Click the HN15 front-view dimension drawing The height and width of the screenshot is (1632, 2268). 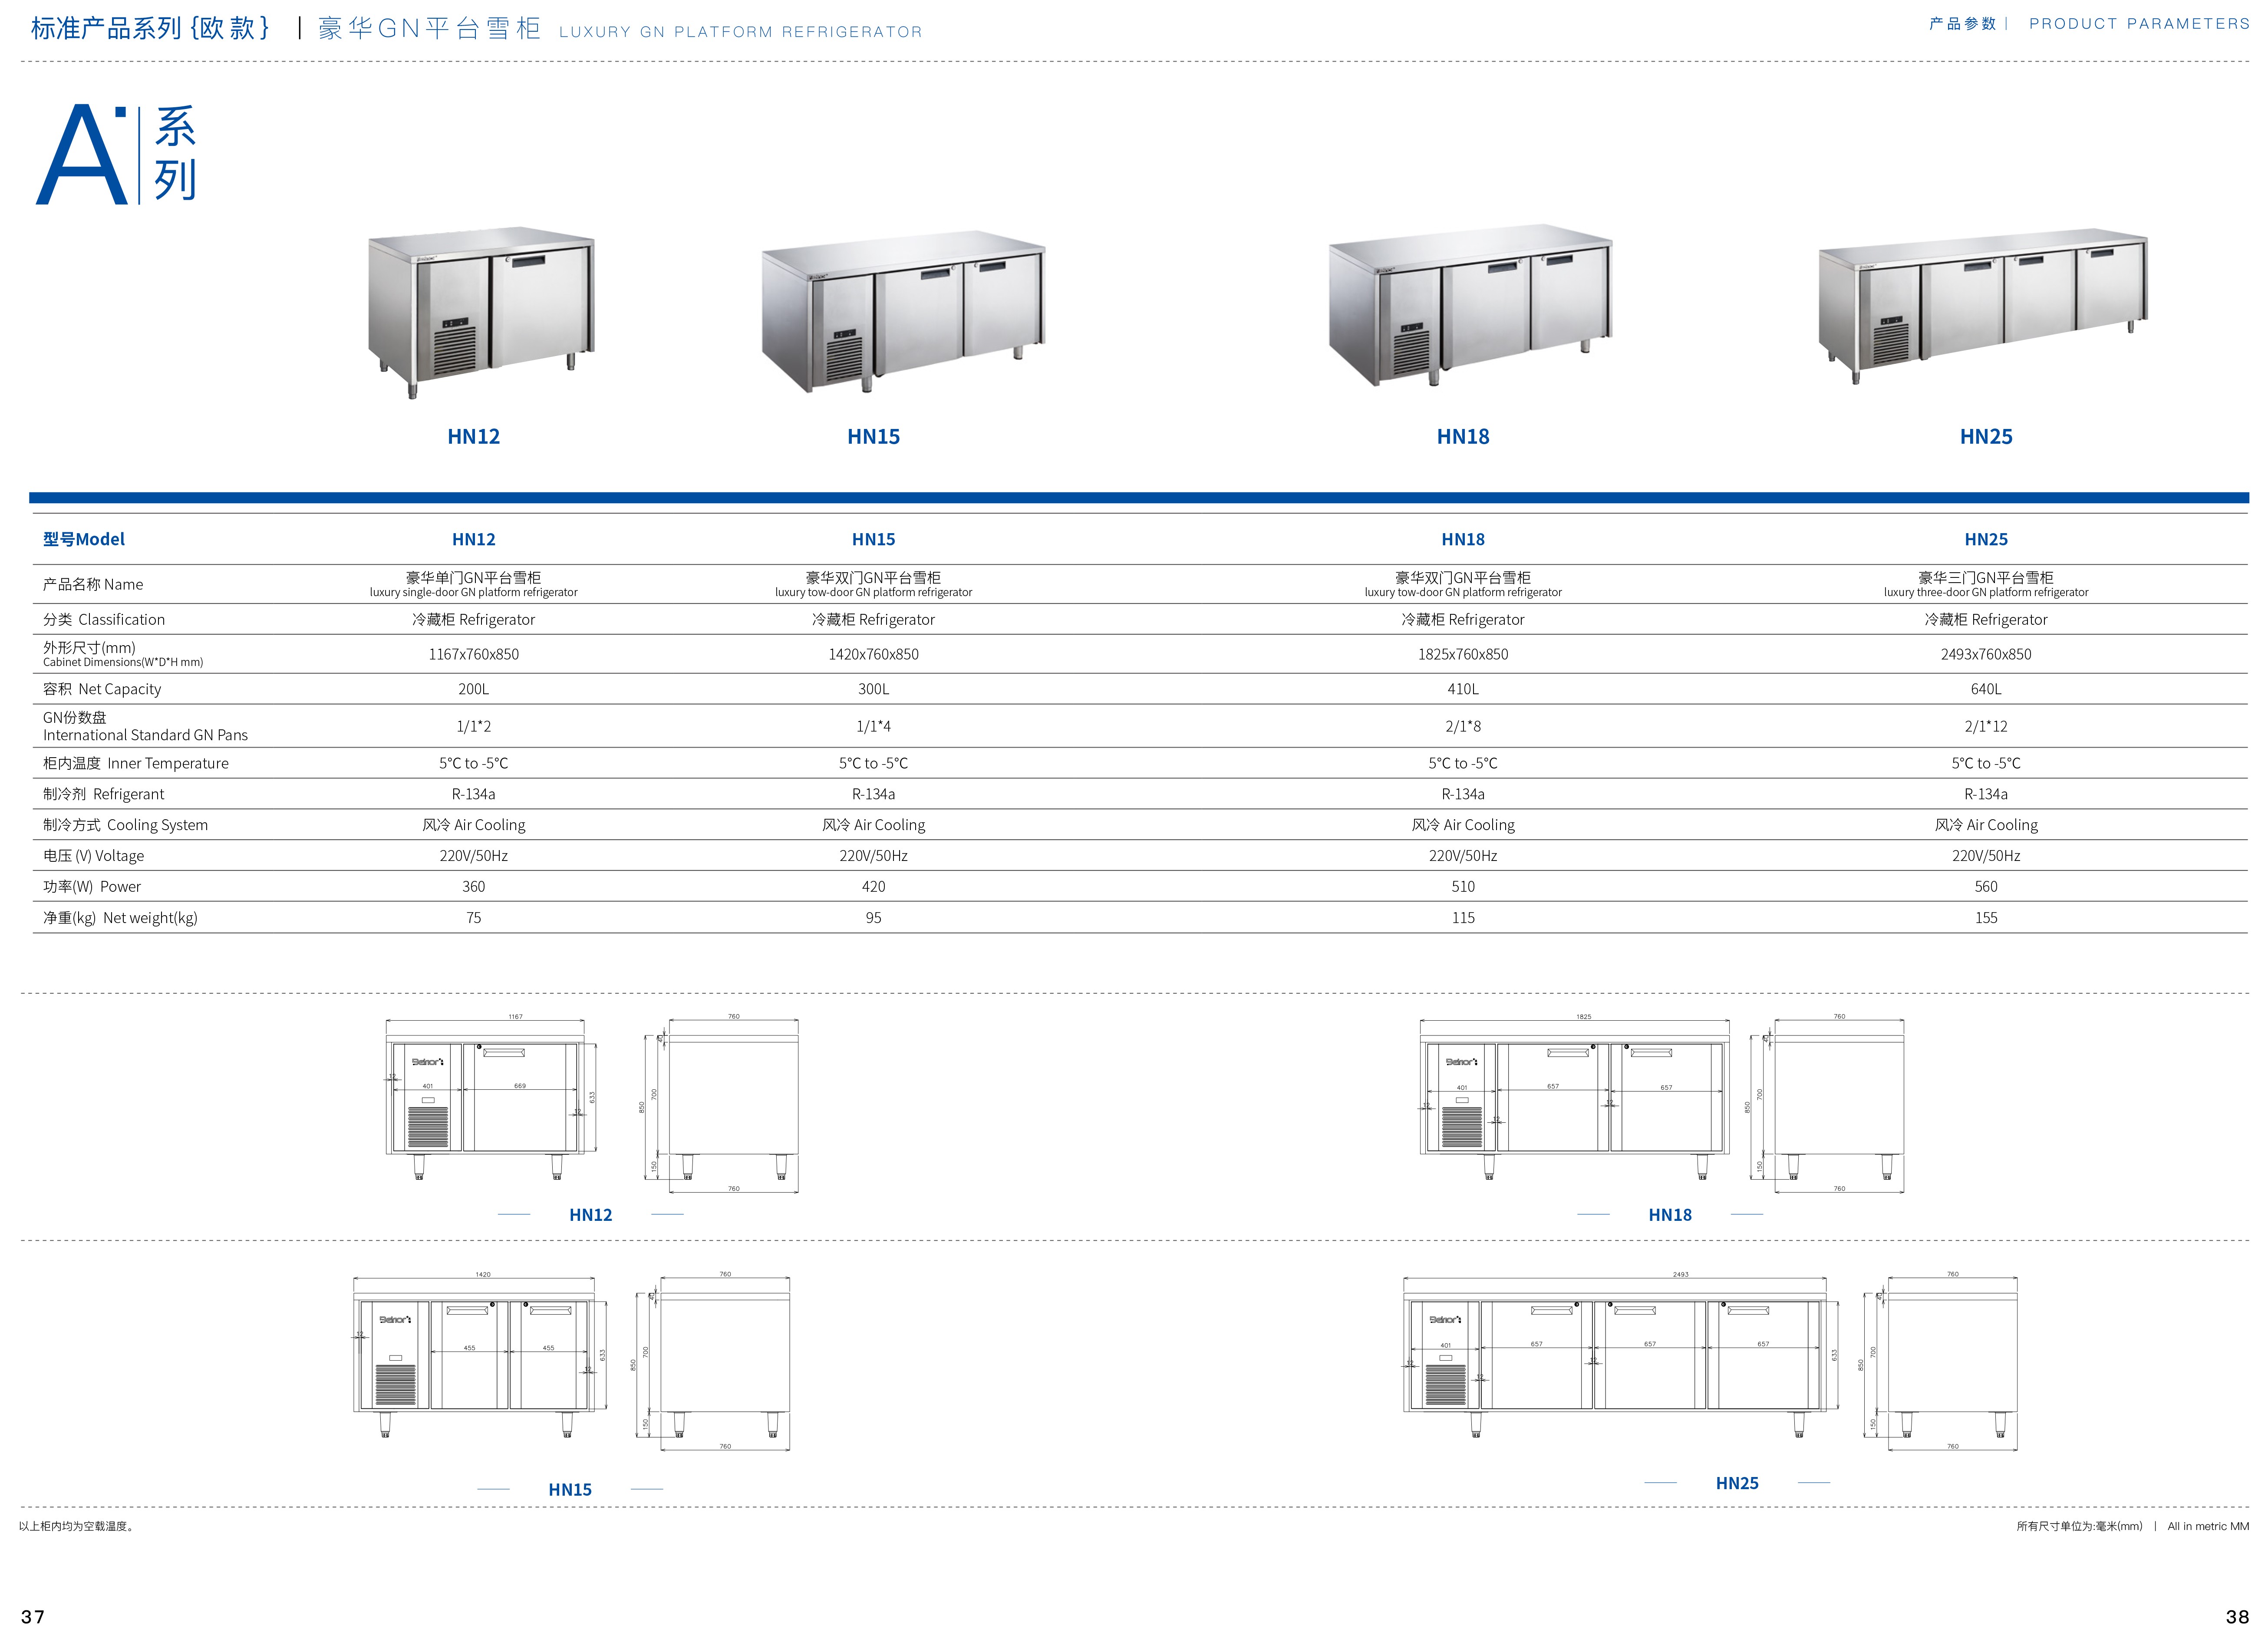tap(480, 1356)
